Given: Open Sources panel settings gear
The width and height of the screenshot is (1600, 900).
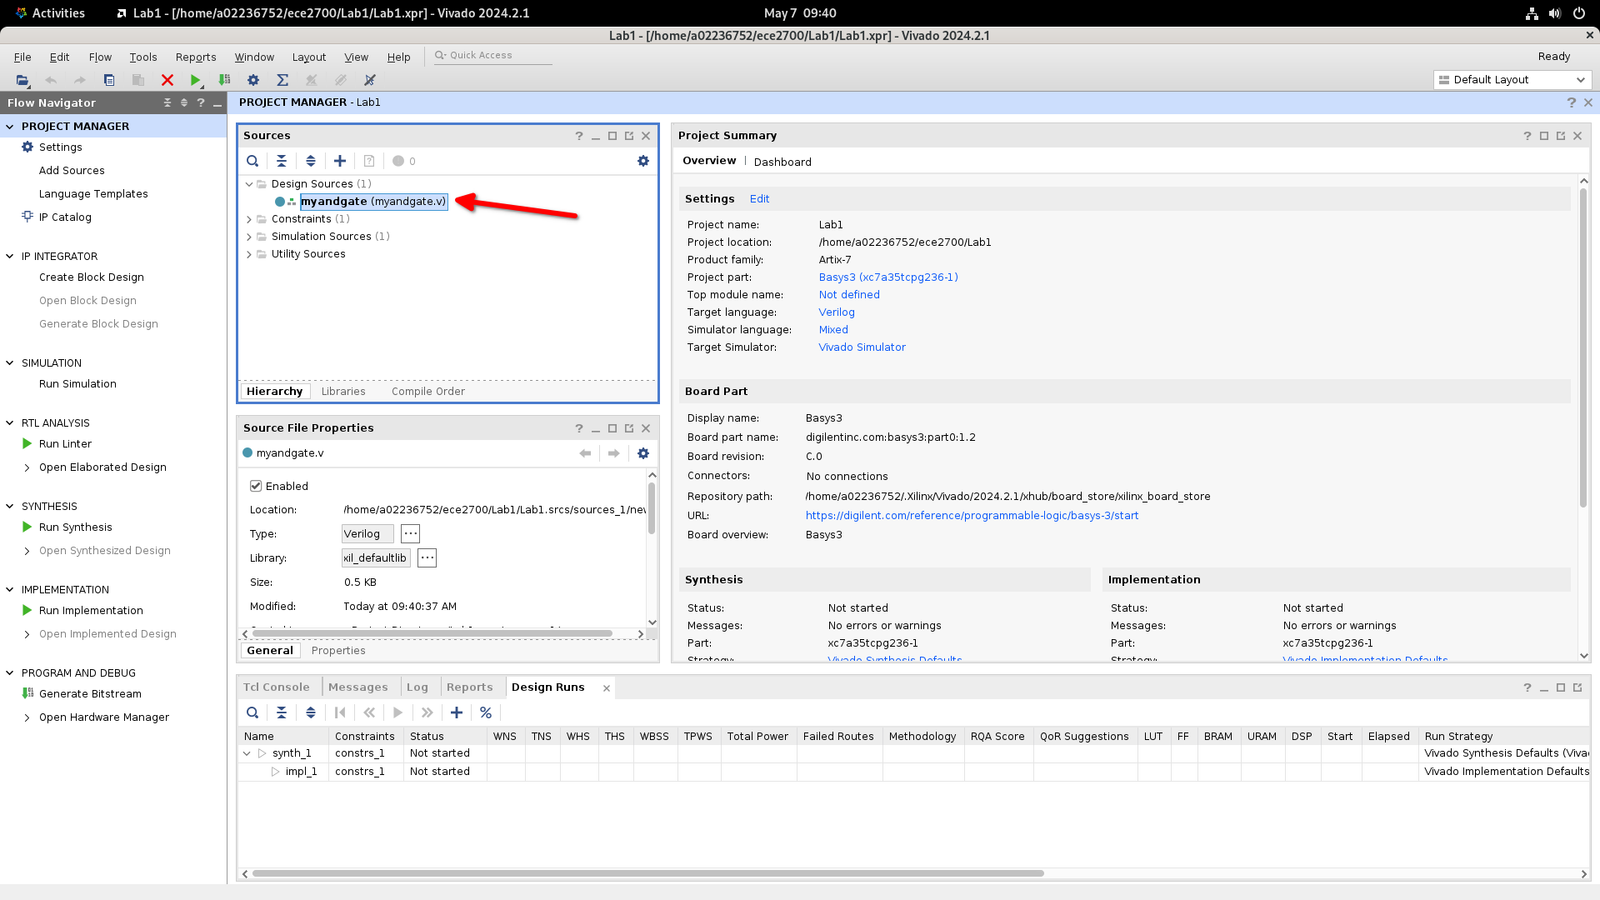Looking at the screenshot, I should pyautogui.click(x=643, y=161).
